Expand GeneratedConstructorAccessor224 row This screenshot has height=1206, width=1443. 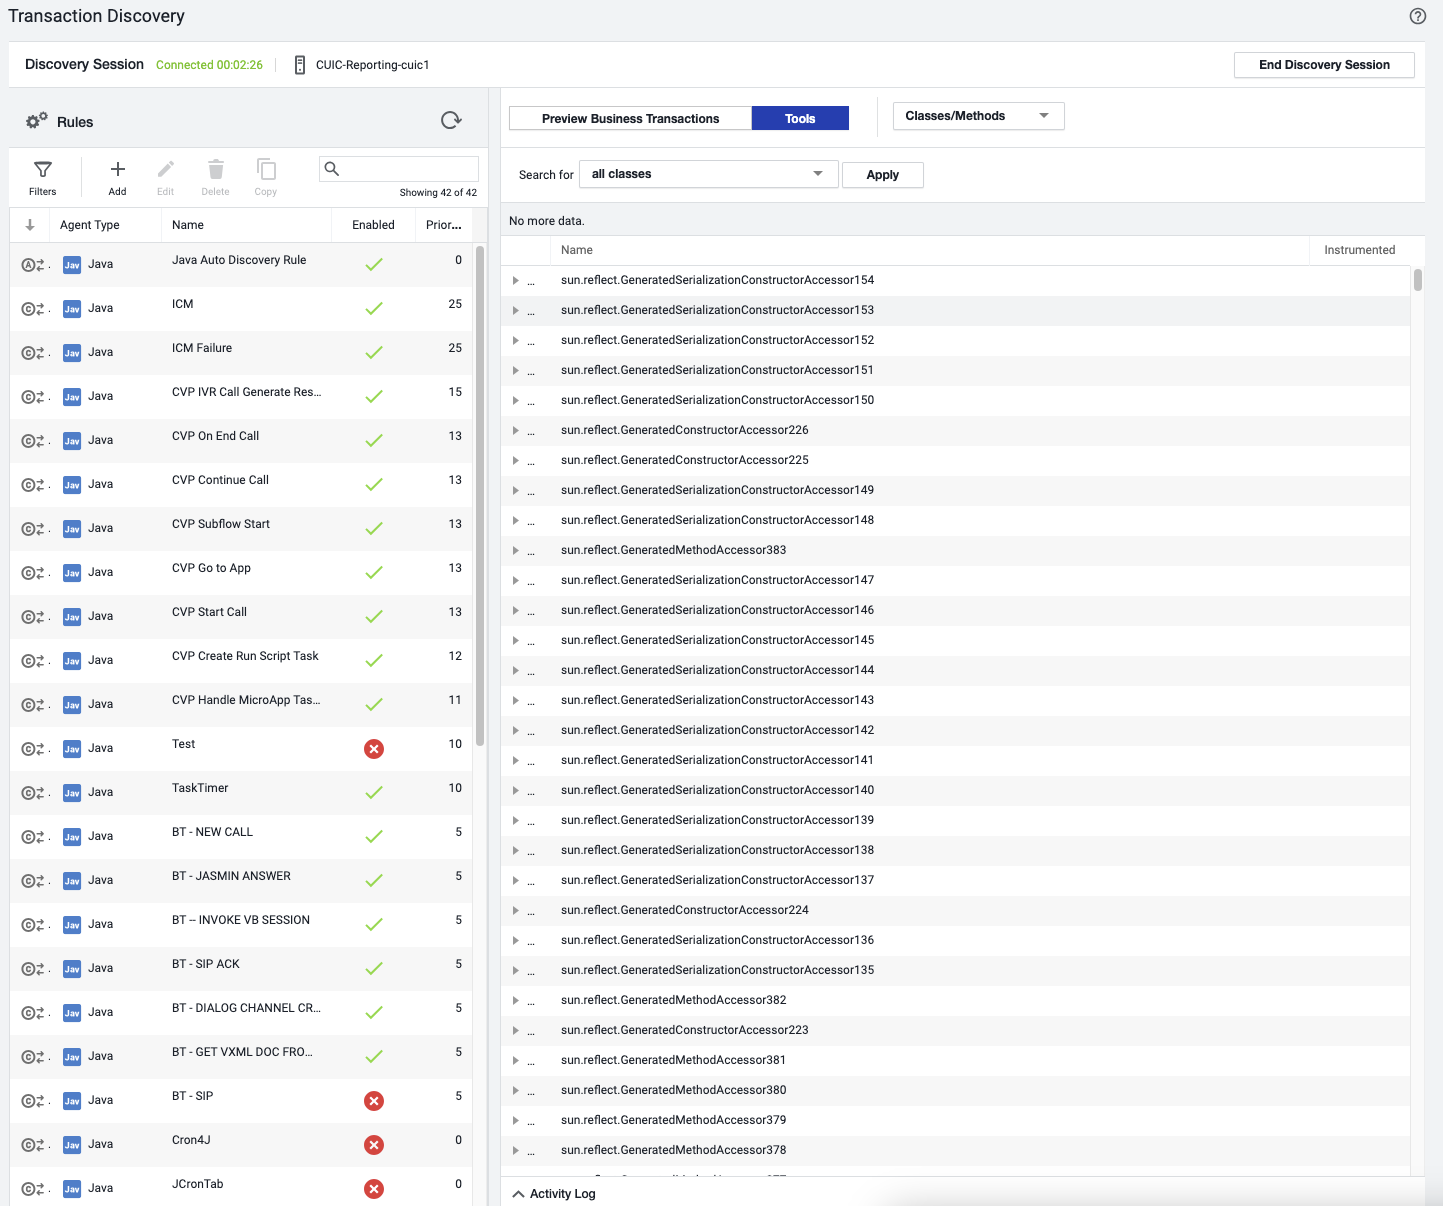(x=516, y=911)
